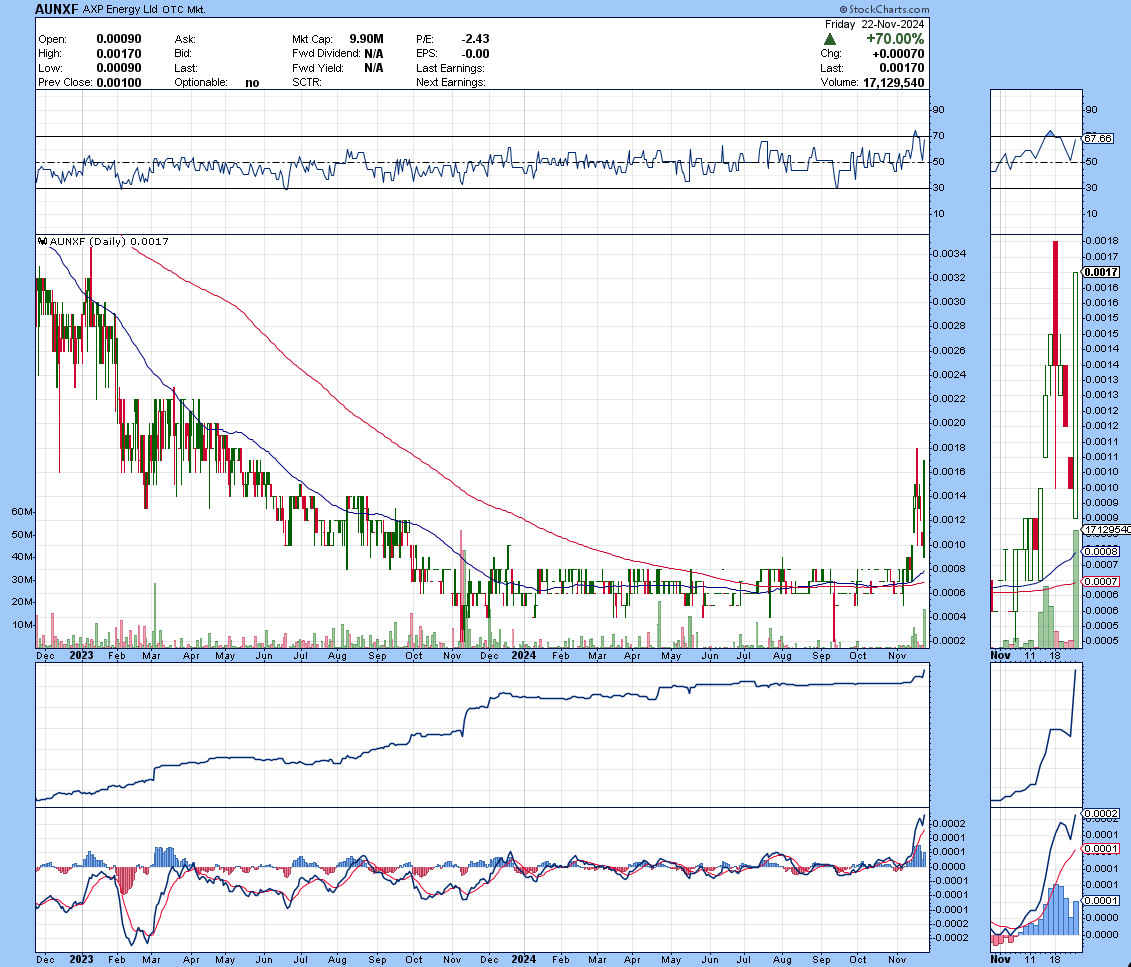Click the Fwd Dividend: label
The image size is (1131, 967).
(326, 53)
